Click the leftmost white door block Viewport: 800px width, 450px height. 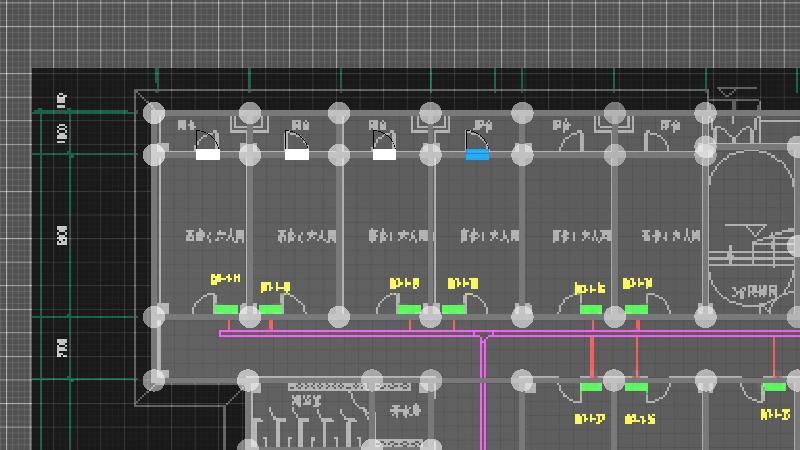pyautogui.click(x=207, y=155)
